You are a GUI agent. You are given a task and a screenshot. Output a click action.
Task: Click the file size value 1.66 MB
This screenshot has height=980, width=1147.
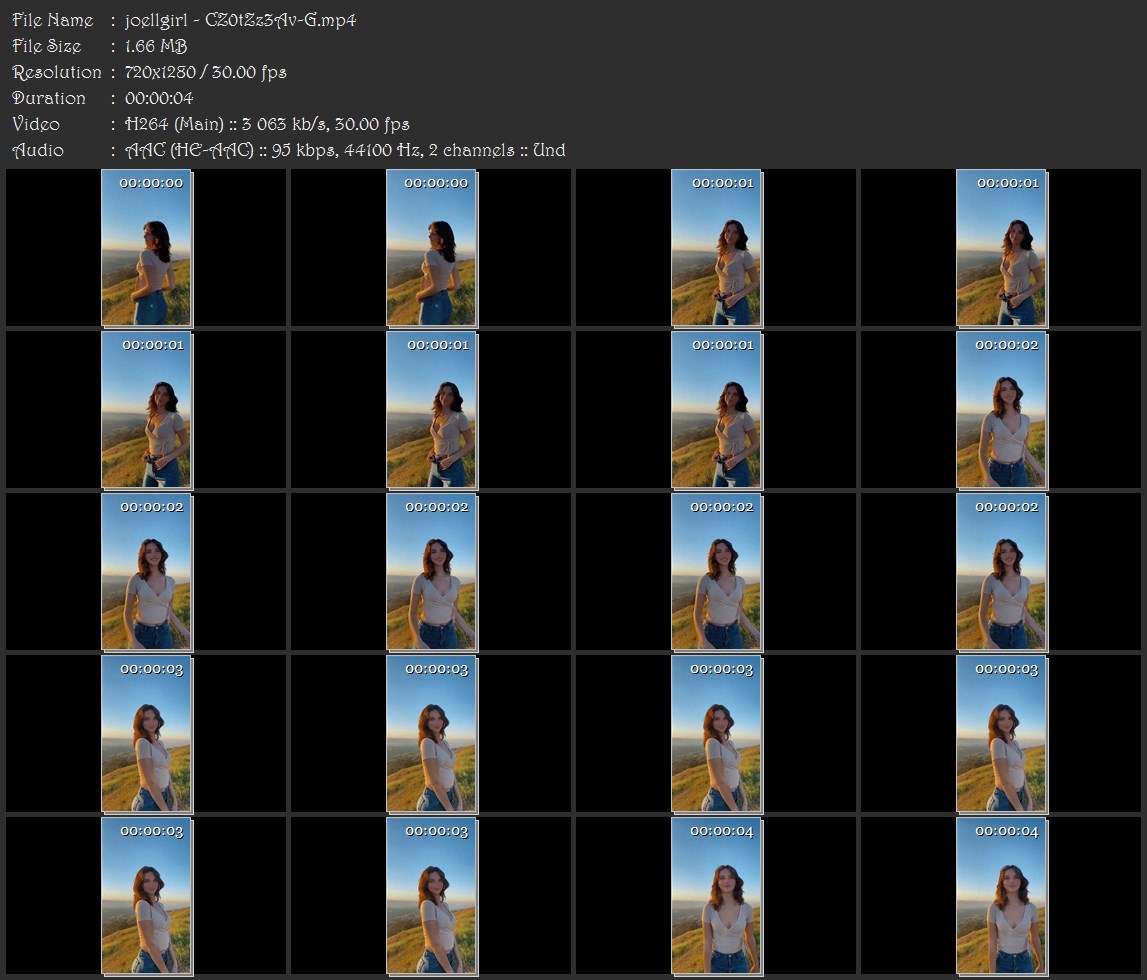(x=156, y=46)
